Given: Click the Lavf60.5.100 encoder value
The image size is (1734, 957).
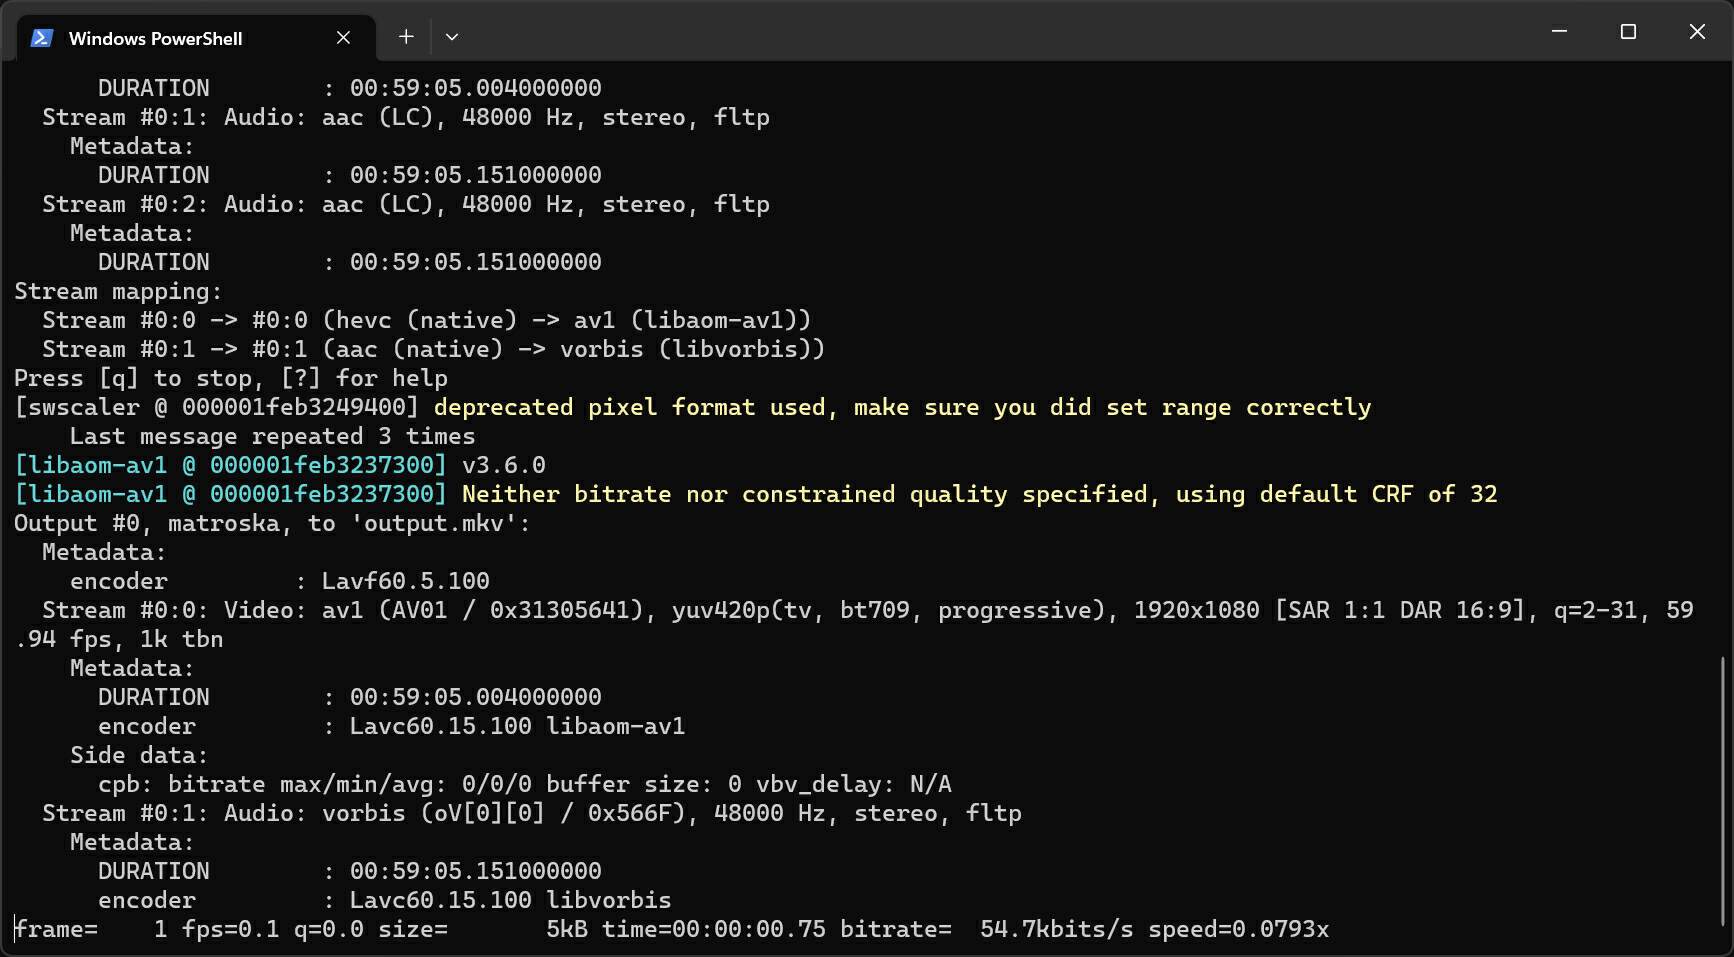Looking at the screenshot, I should [x=405, y=581].
